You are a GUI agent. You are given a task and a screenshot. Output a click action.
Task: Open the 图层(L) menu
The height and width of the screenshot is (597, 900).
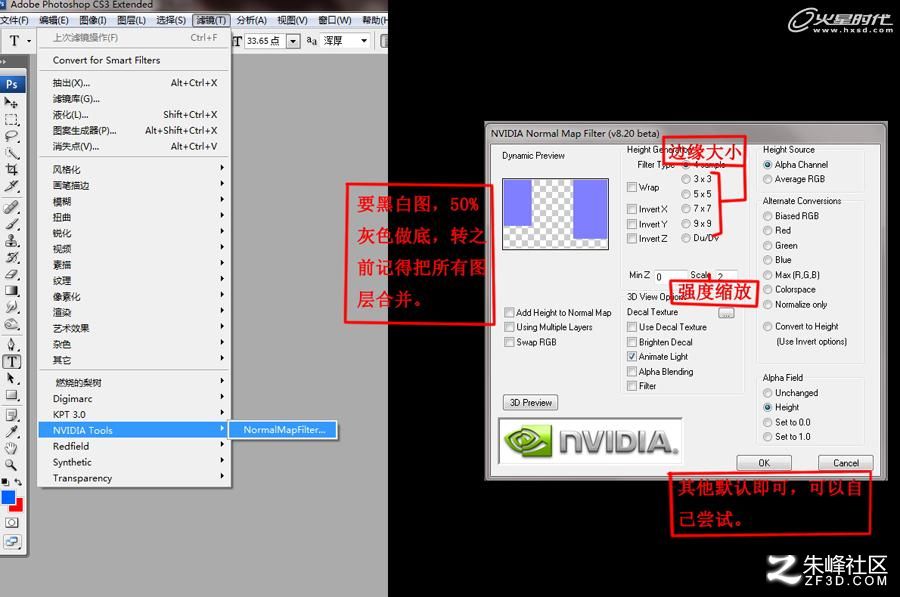pyautogui.click(x=131, y=20)
